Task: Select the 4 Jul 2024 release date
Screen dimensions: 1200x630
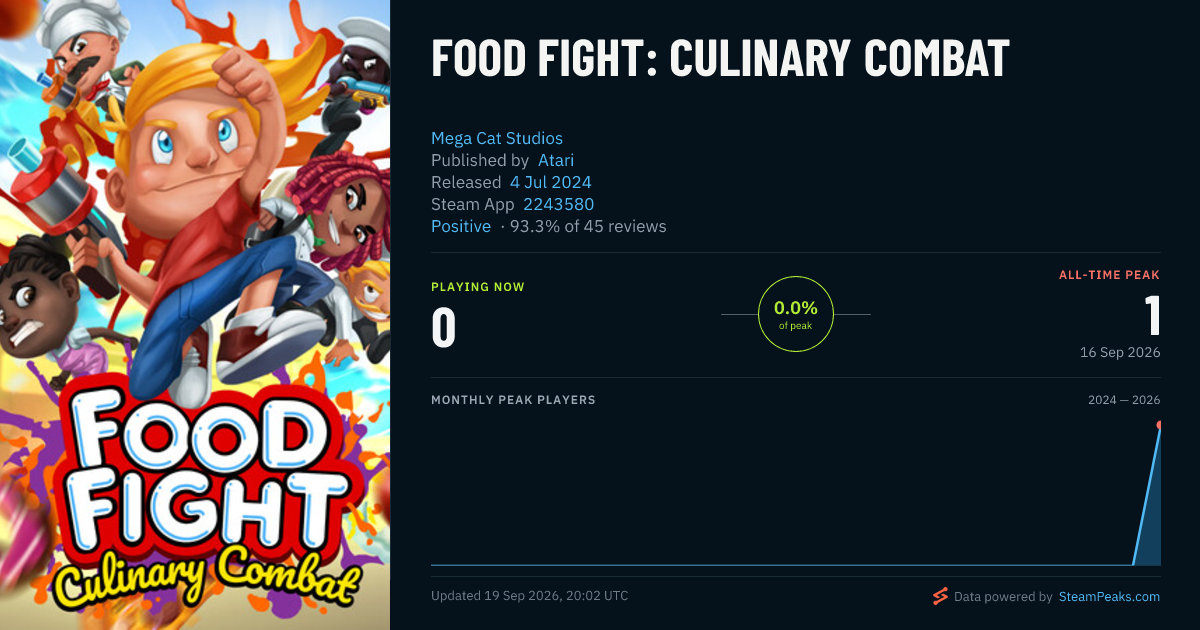Action: point(551,182)
